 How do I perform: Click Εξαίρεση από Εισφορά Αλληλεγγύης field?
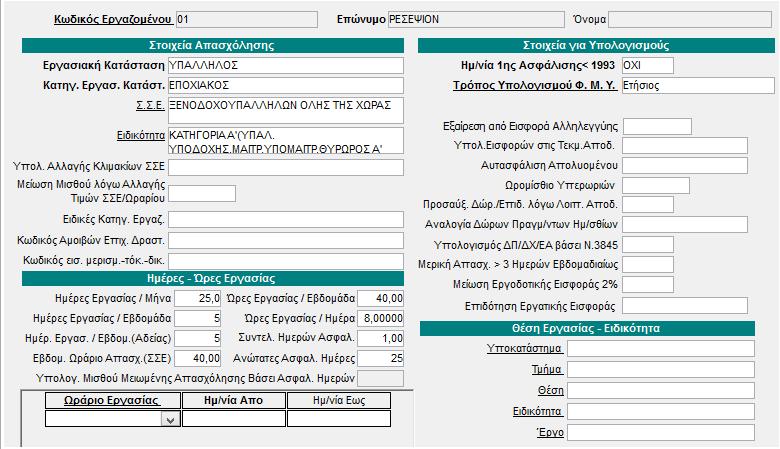657,126
